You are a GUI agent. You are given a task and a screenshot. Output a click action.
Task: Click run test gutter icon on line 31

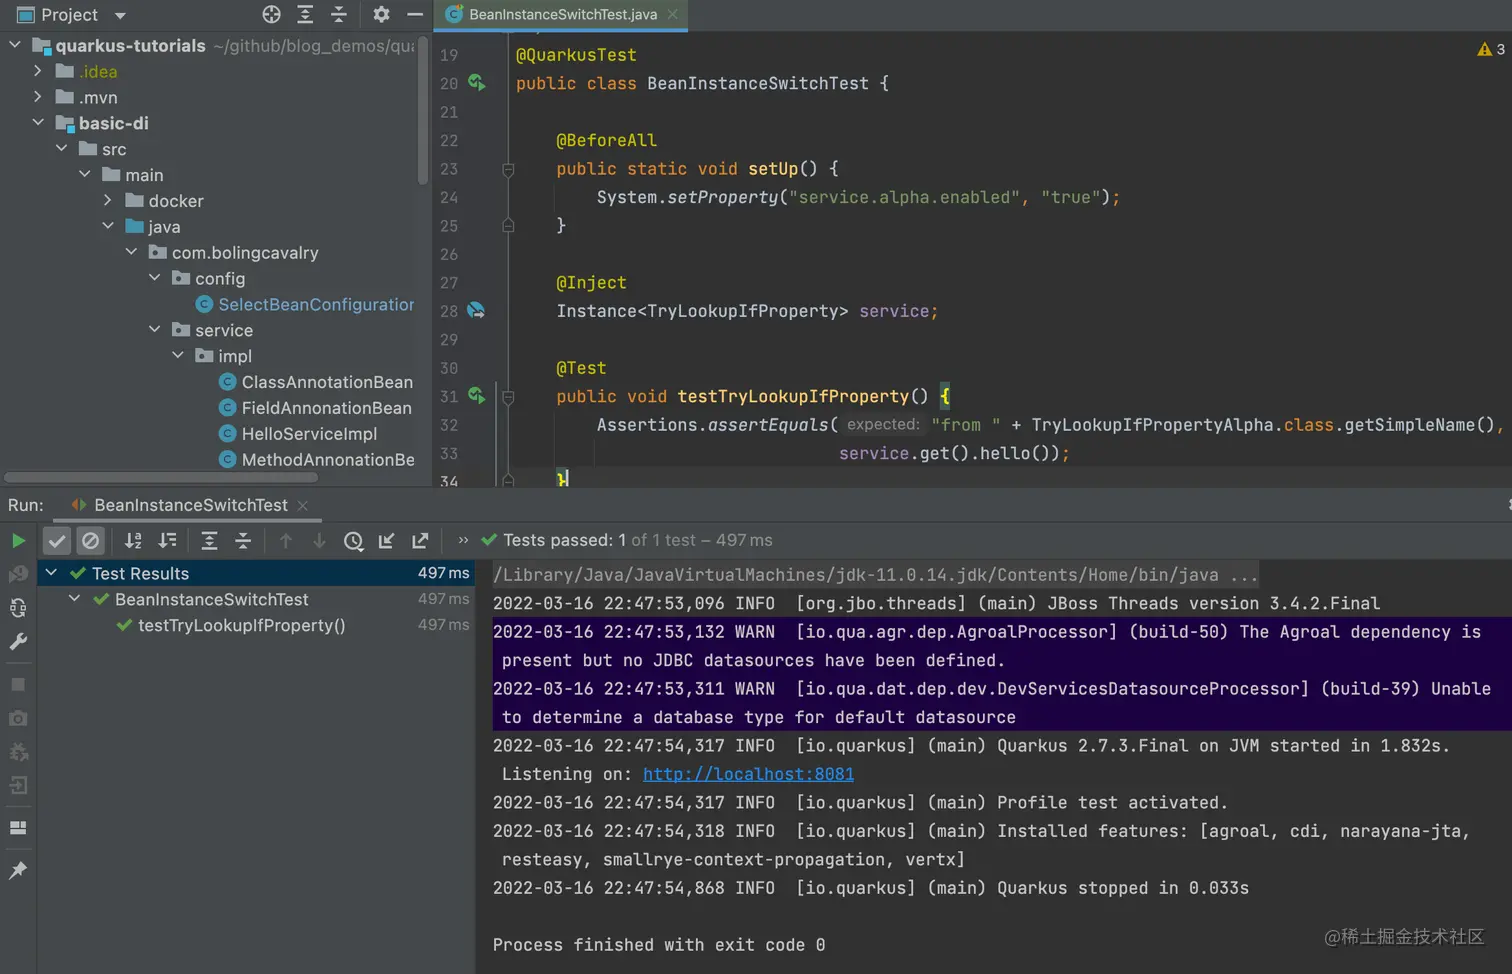pyautogui.click(x=477, y=396)
